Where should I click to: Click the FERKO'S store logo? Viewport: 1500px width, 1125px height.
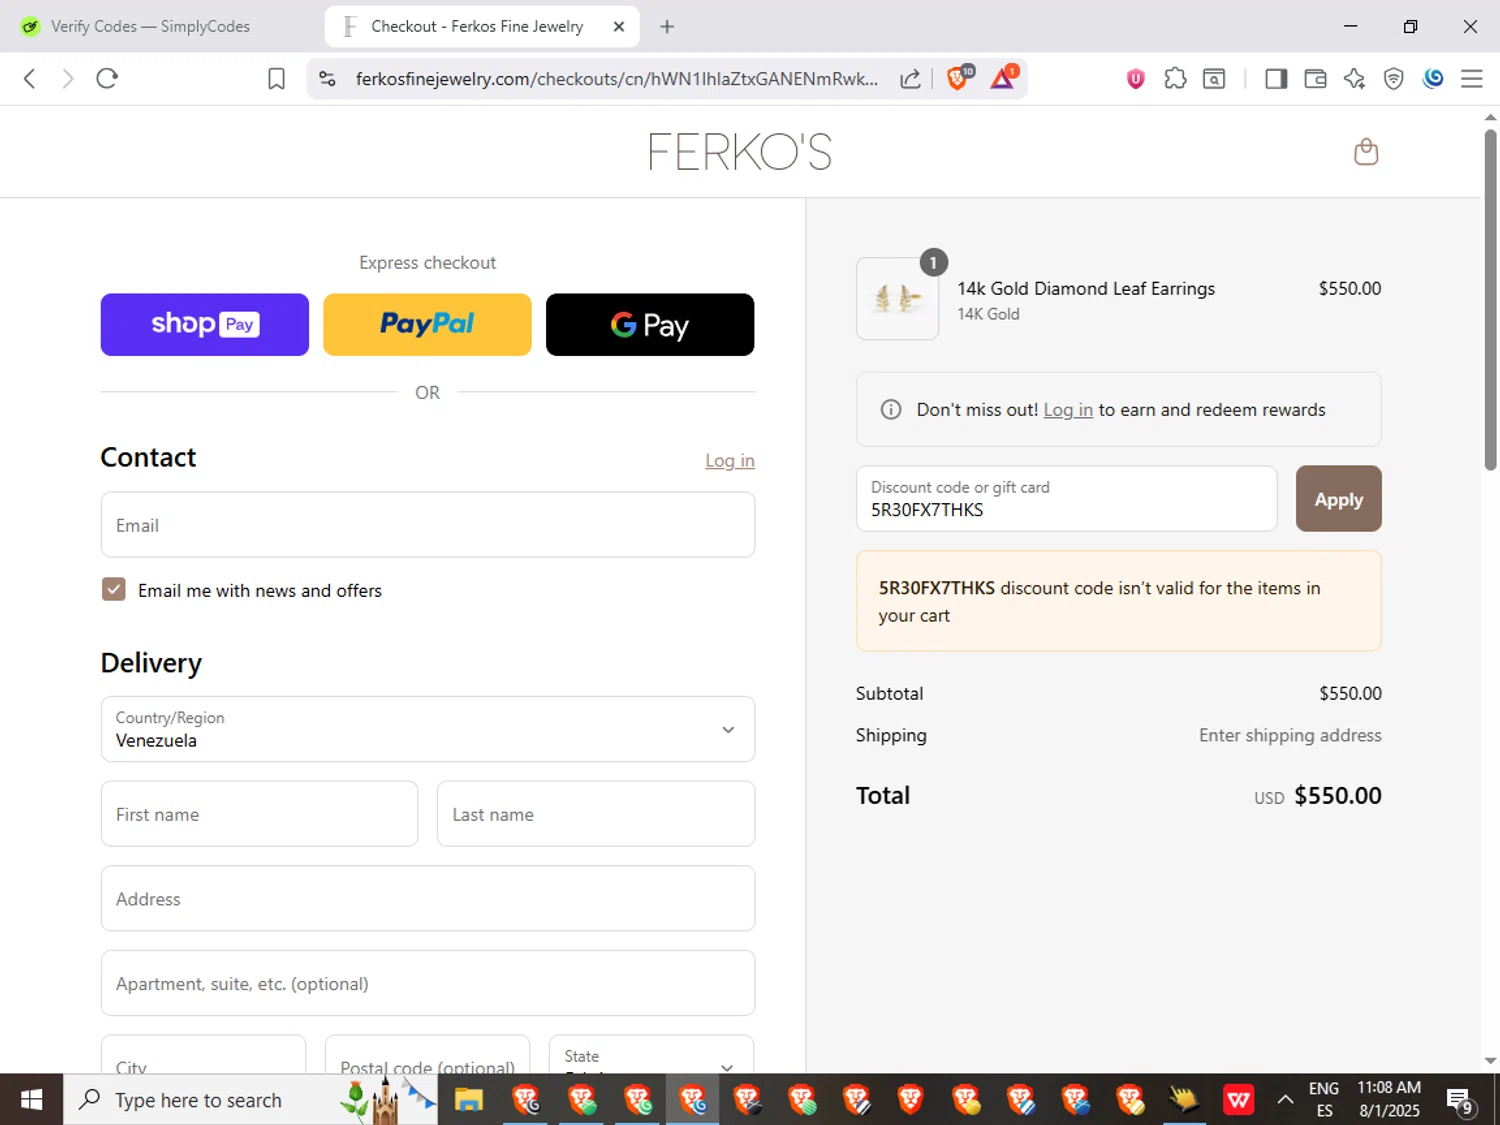[740, 152]
